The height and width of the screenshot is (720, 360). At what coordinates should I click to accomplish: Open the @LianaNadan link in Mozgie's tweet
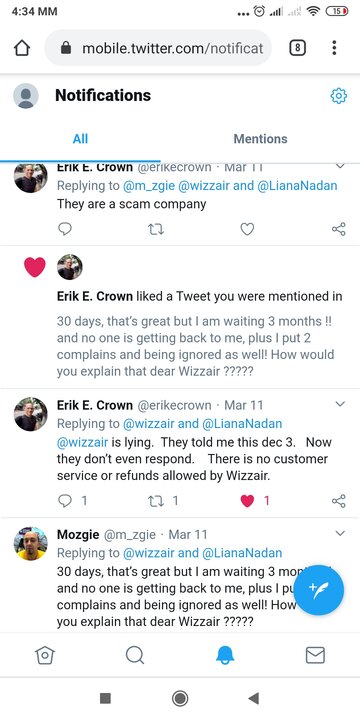point(242,553)
